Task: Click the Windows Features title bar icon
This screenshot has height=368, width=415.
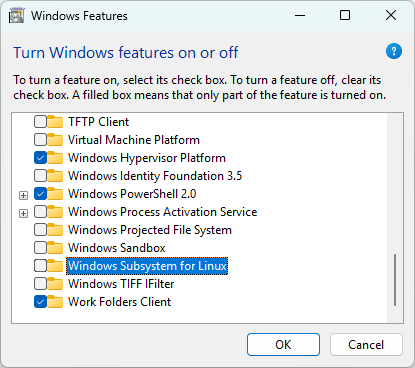Action: click(x=16, y=16)
